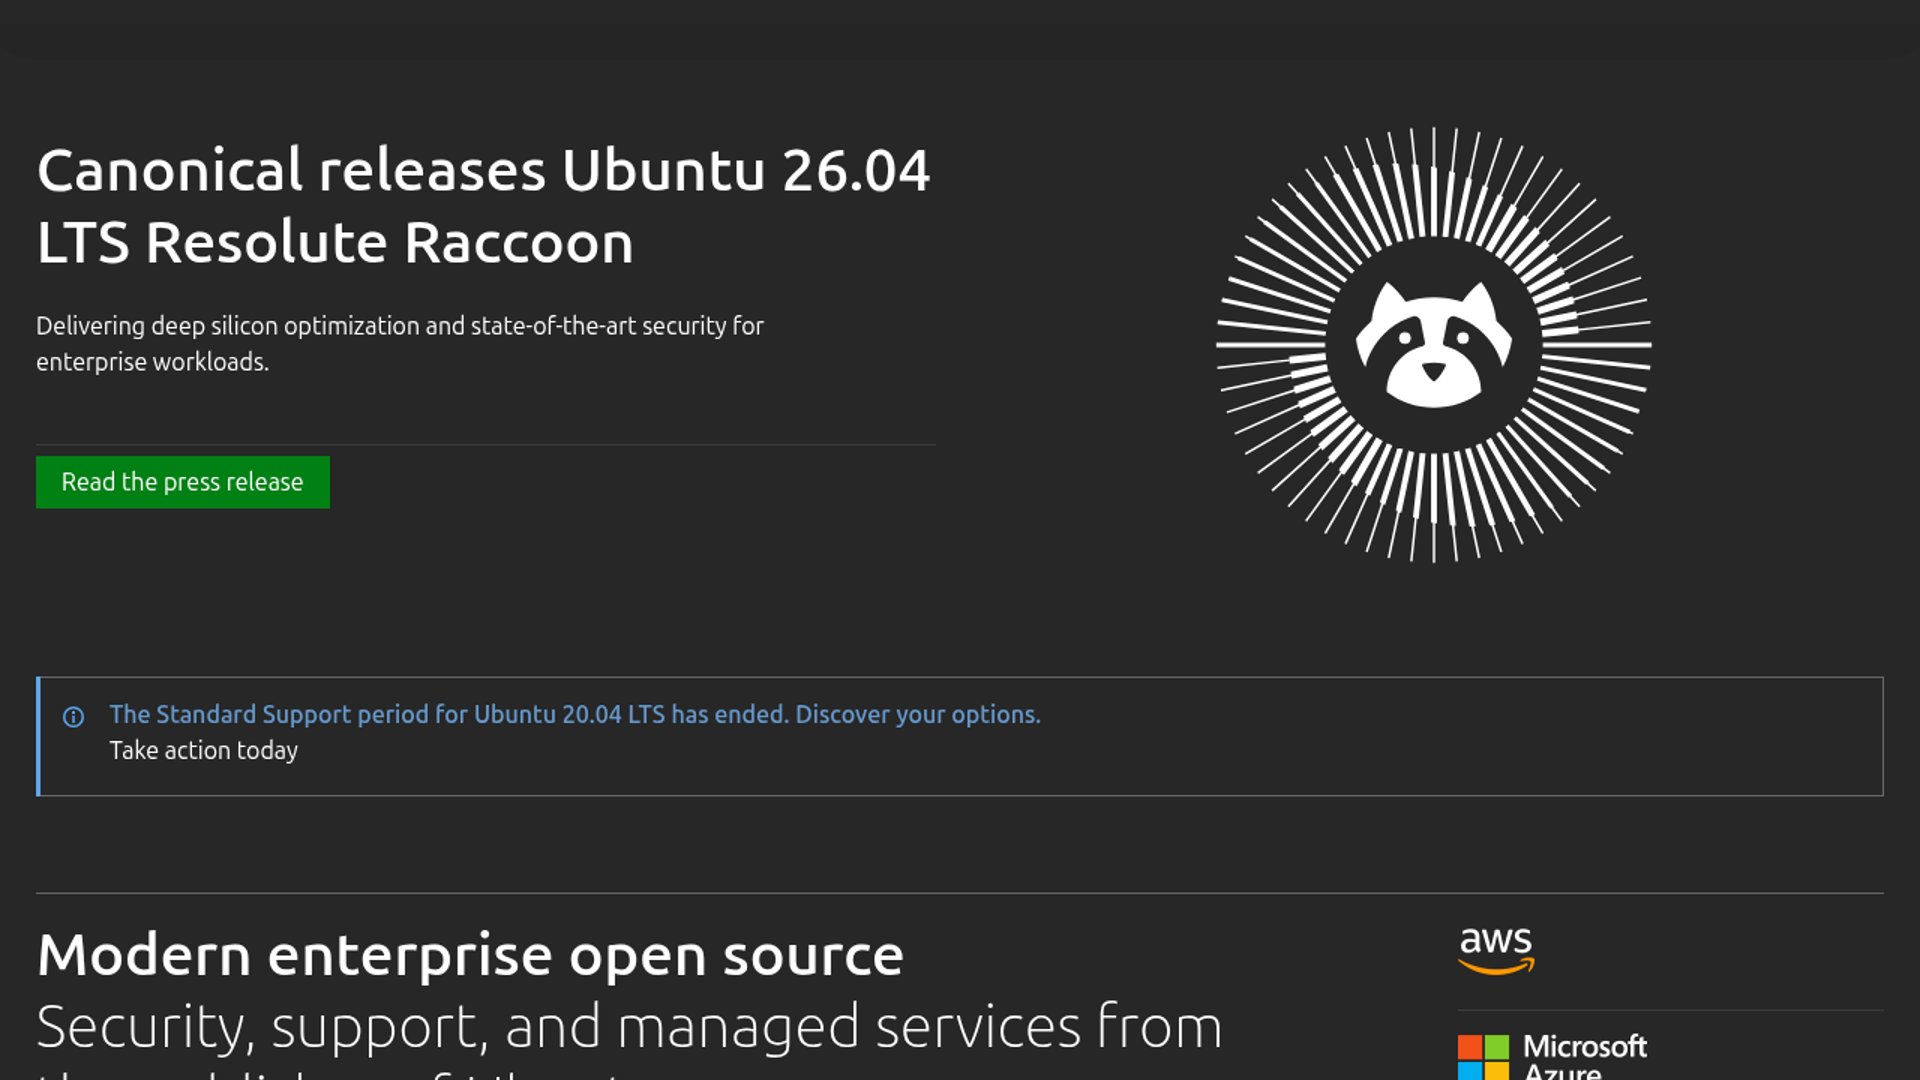Click the Canonical releases Ubuntu 26.04 heading

click(483, 170)
